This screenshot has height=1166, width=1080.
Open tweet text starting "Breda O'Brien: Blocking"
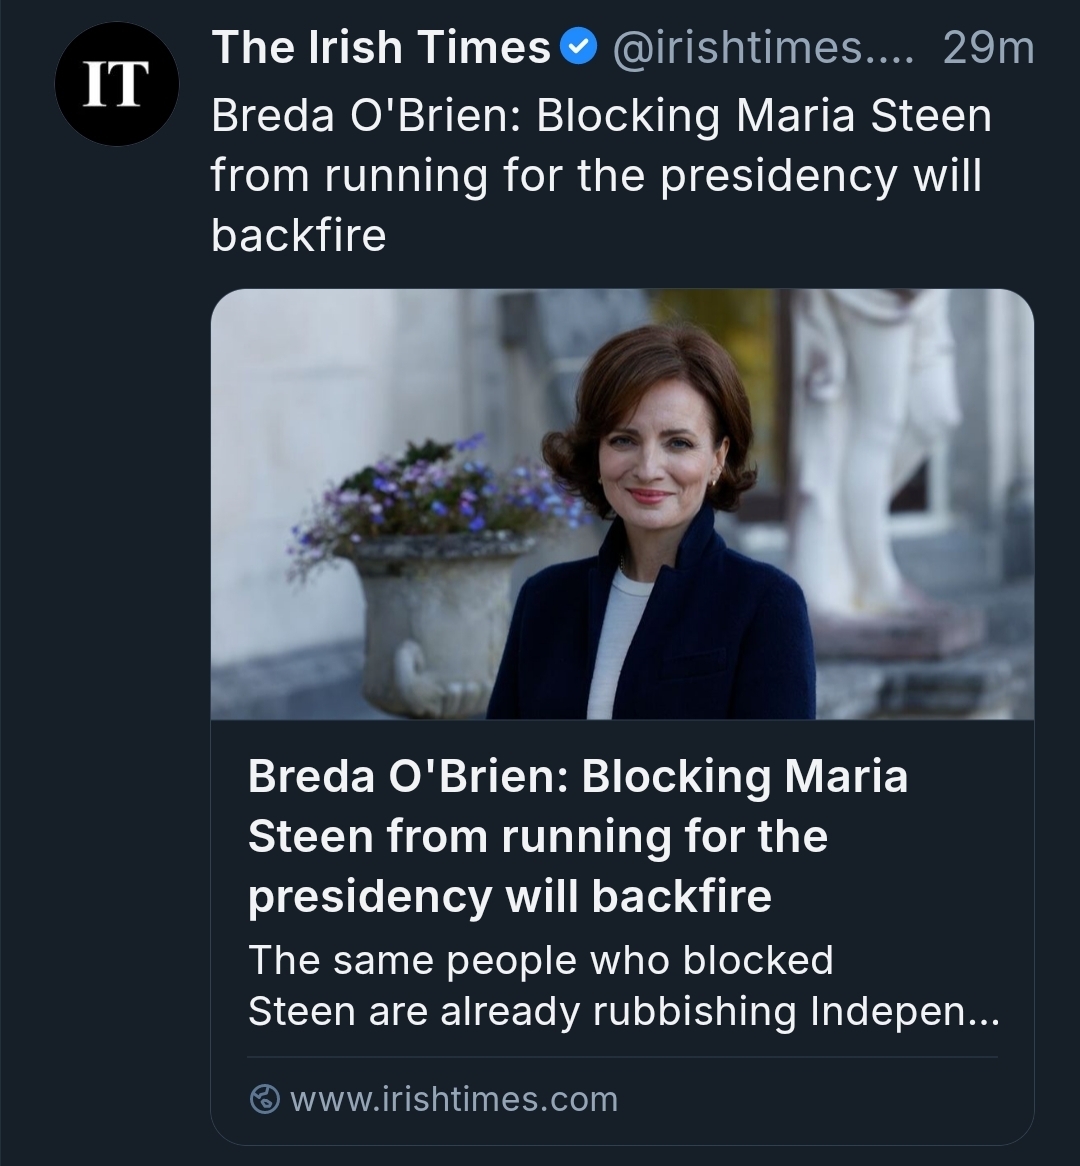[600, 116]
